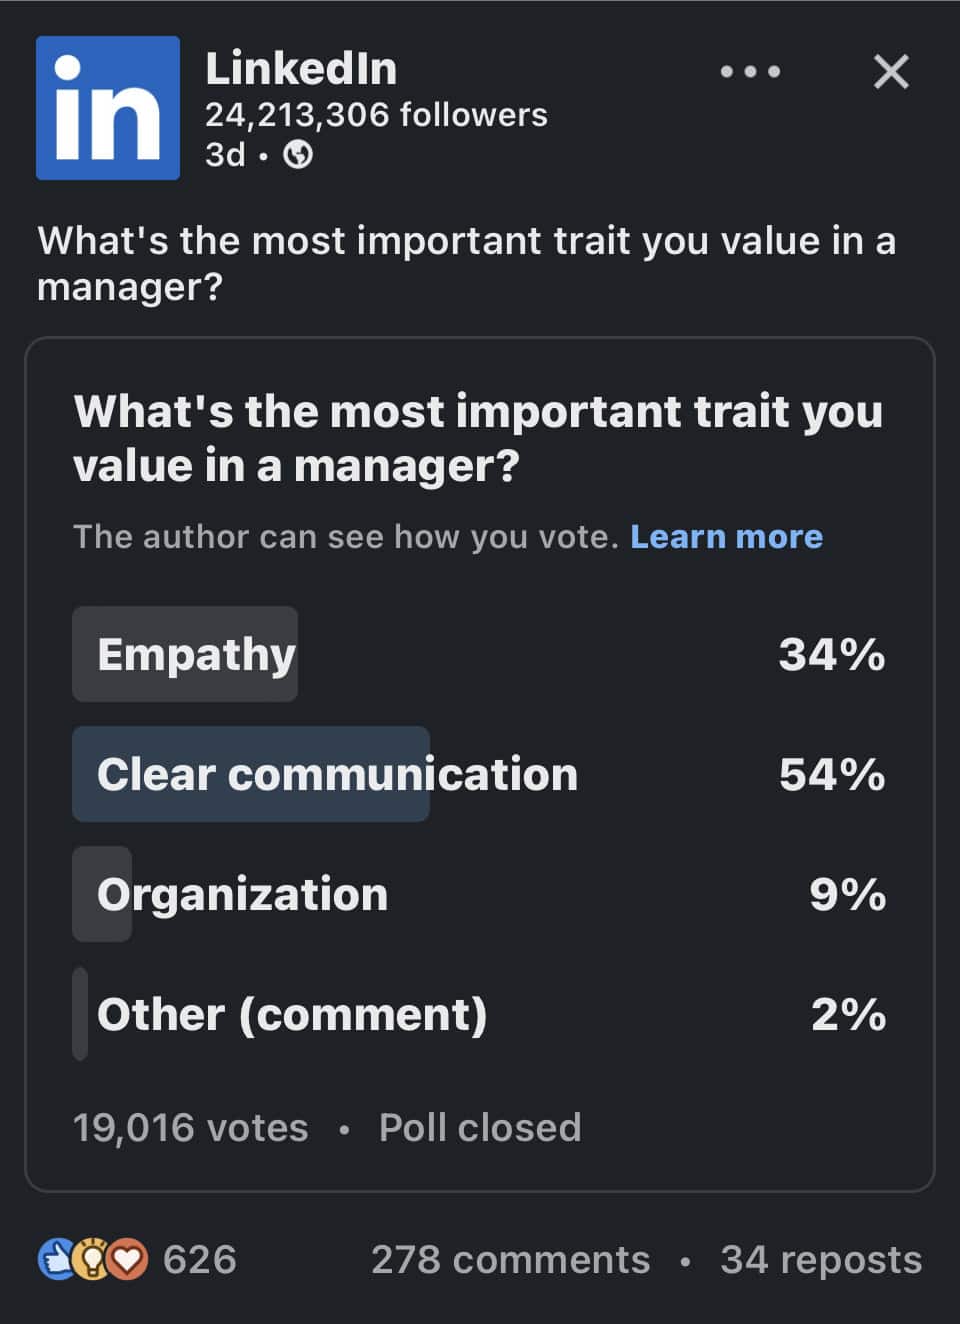View the 34 reposts
This screenshot has height=1324, width=960.
[820, 1260]
